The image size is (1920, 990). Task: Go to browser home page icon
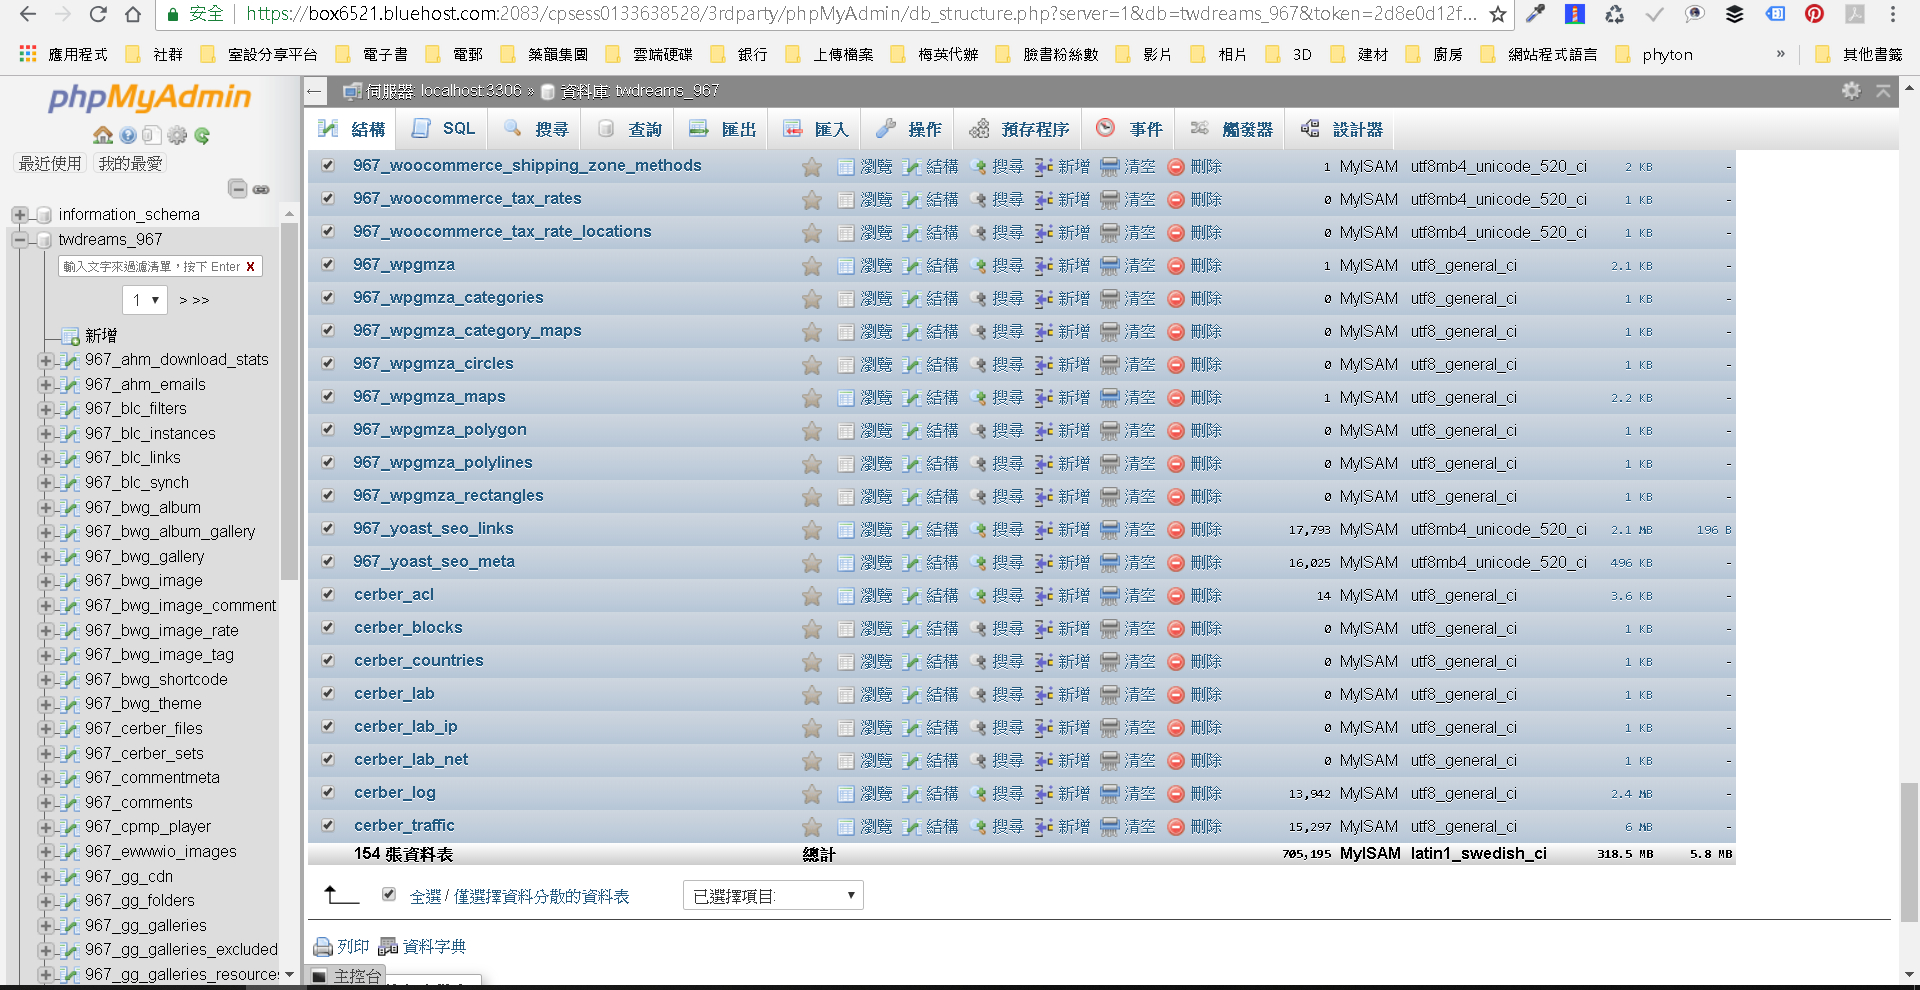133,14
